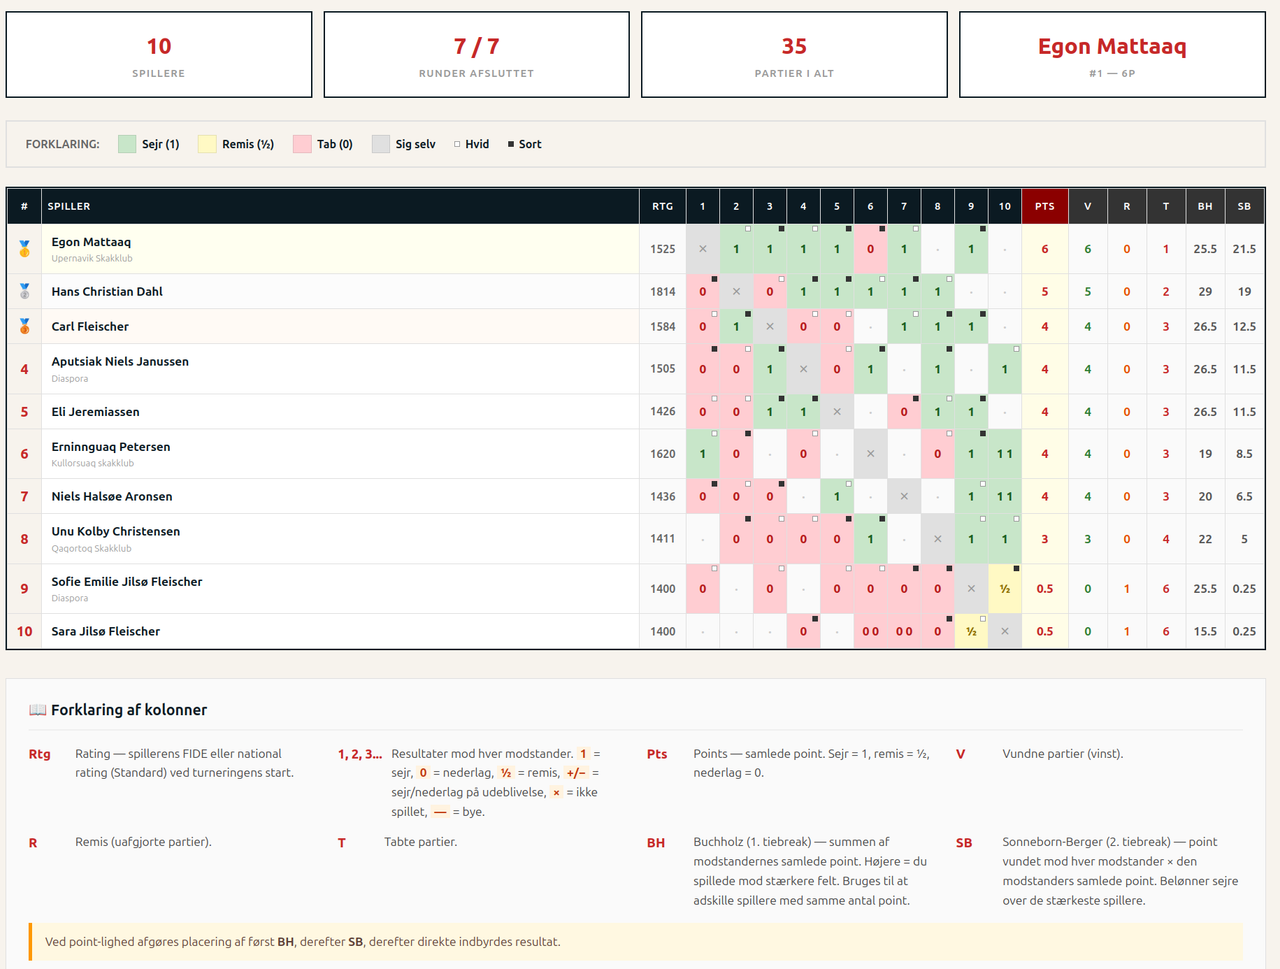This screenshot has height=969, width=1280.
Task: Click Egon Mattaaq's points total of 6
Action: pyautogui.click(x=1045, y=249)
